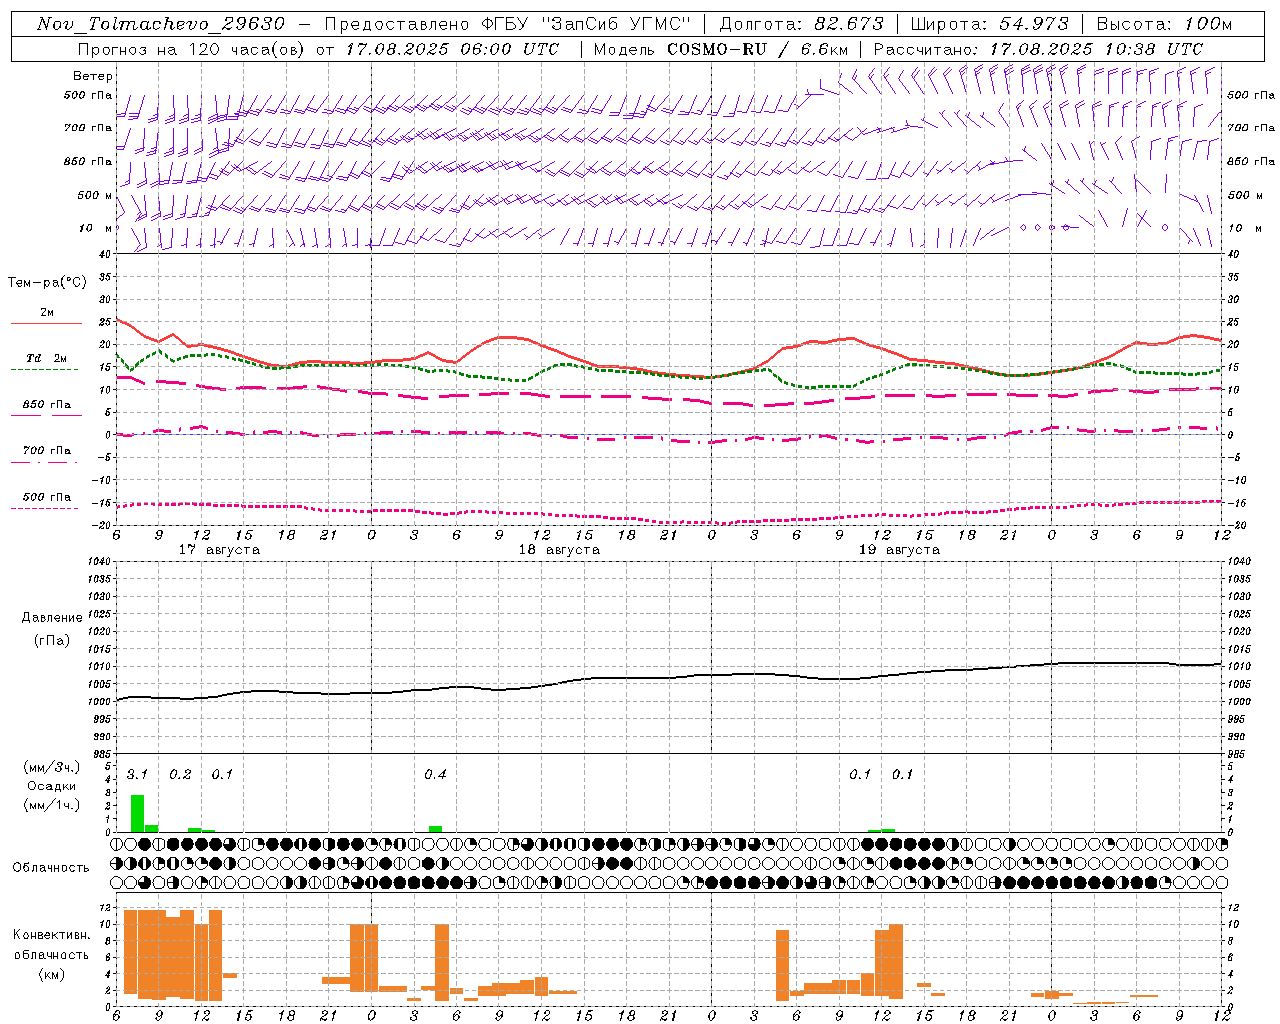This screenshot has width=1280, height=1024.
Task: Click the dotted pink line sample under "500 гПа" legend
Action: (45, 508)
